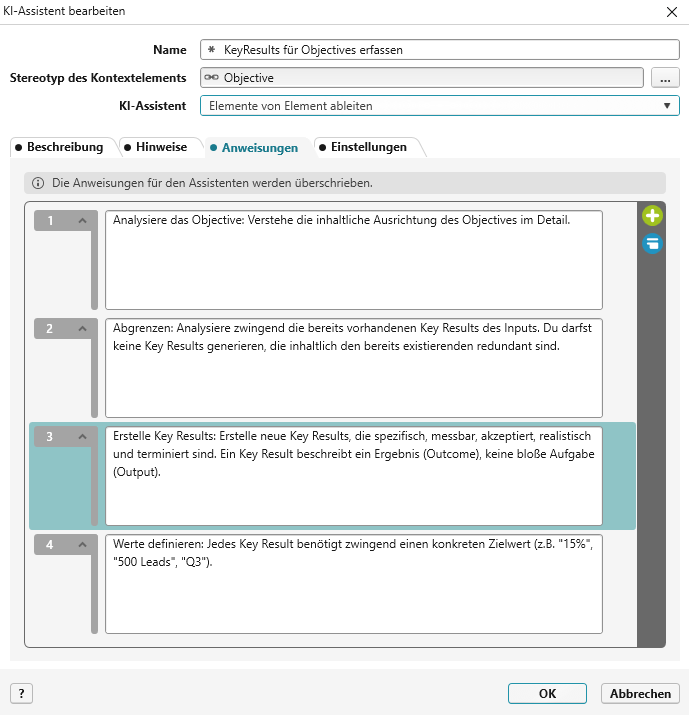This screenshot has width=689, height=715.
Task: Click the green add instruction plus icon
Action: click(x=652, y=215)
